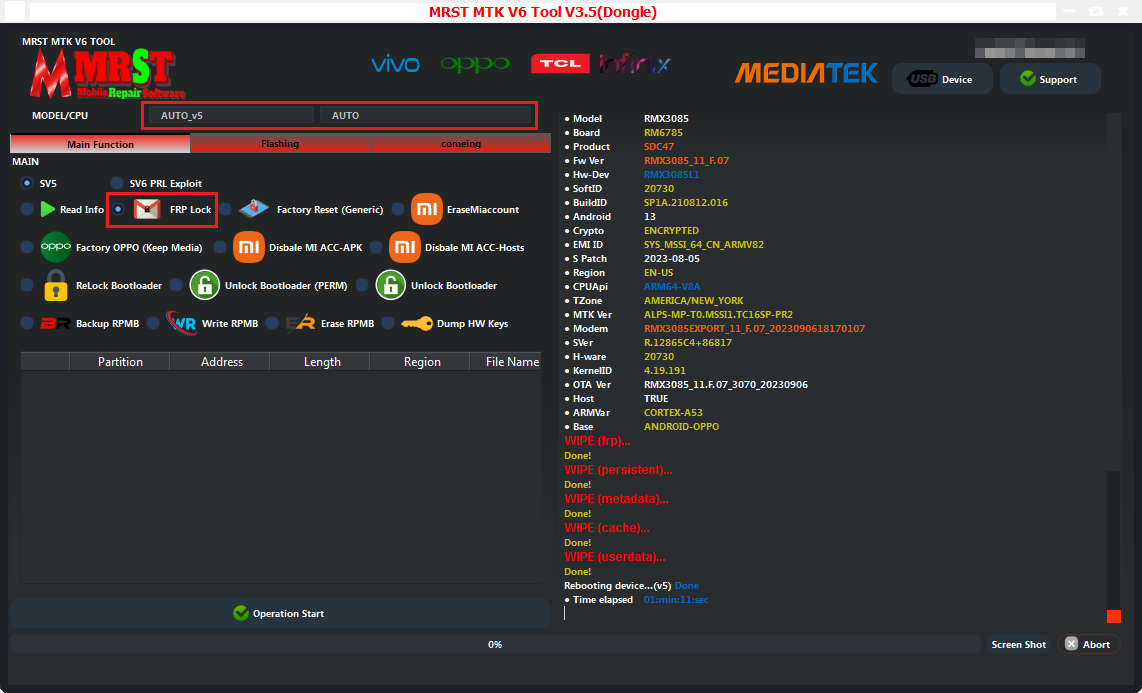The image size is (1142, 693).
Task: Click the SP1A.210812.016 BuildID value
Action: pyautogui.click(x=686, y=202)
